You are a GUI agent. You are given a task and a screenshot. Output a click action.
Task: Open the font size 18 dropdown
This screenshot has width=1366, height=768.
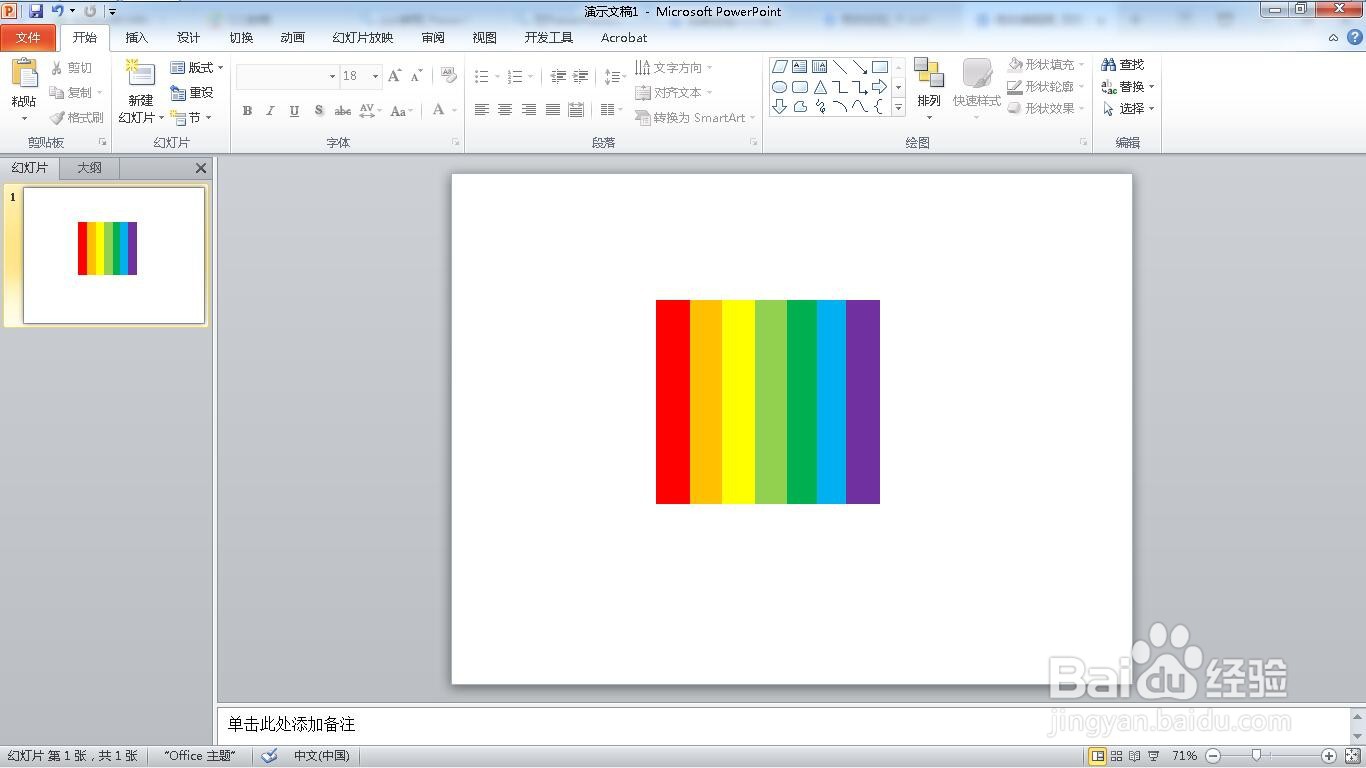(375, 76)
